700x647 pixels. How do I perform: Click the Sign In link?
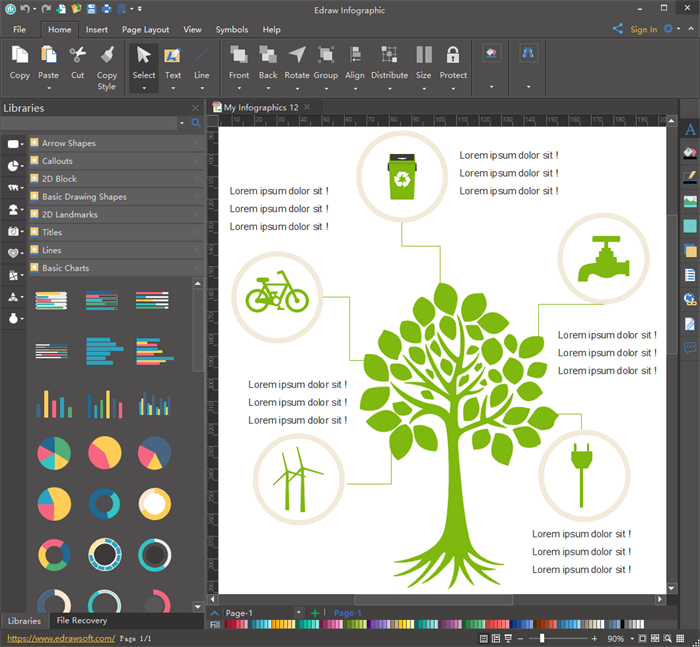(643, 30)
